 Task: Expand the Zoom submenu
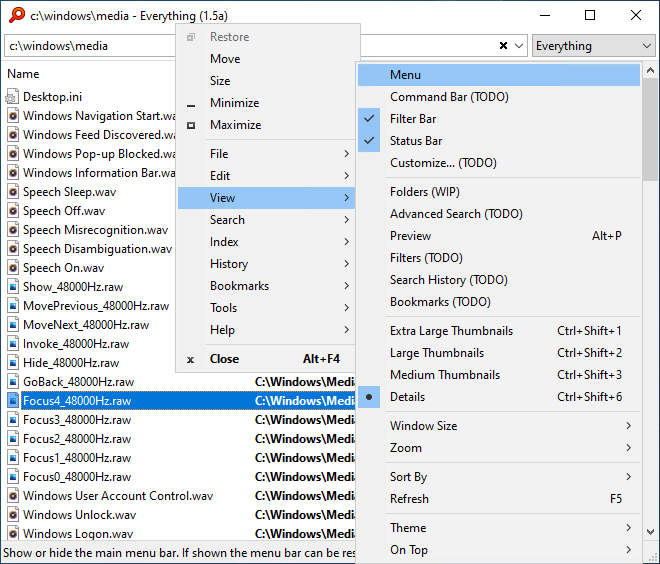tap(499, 448)
